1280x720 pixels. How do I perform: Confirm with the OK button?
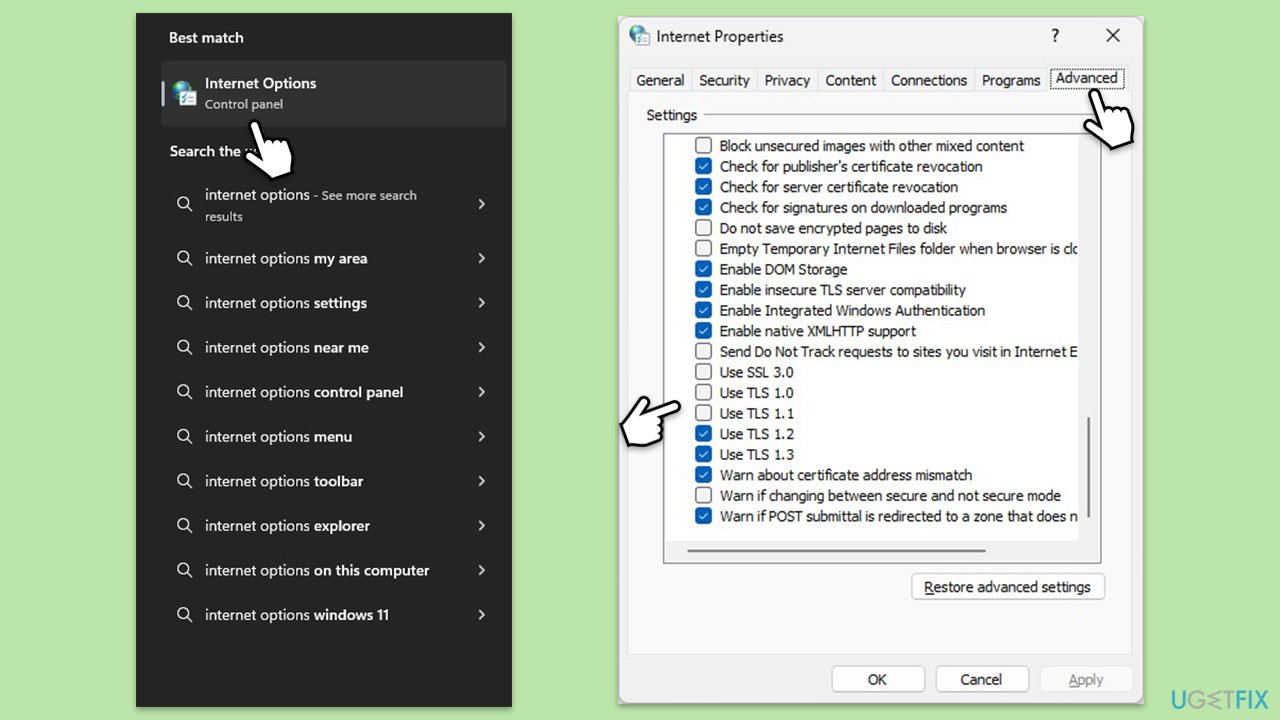(877, 680)
